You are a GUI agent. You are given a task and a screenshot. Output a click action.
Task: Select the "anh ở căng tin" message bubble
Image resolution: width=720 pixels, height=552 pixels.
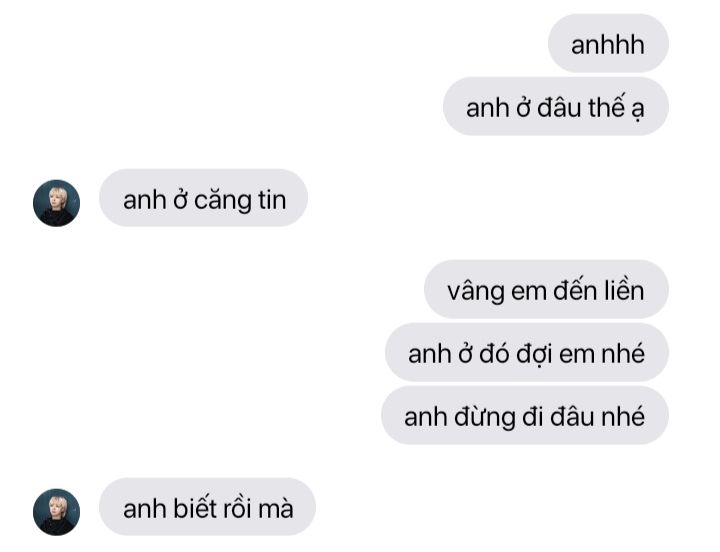(x=203, y=197)
